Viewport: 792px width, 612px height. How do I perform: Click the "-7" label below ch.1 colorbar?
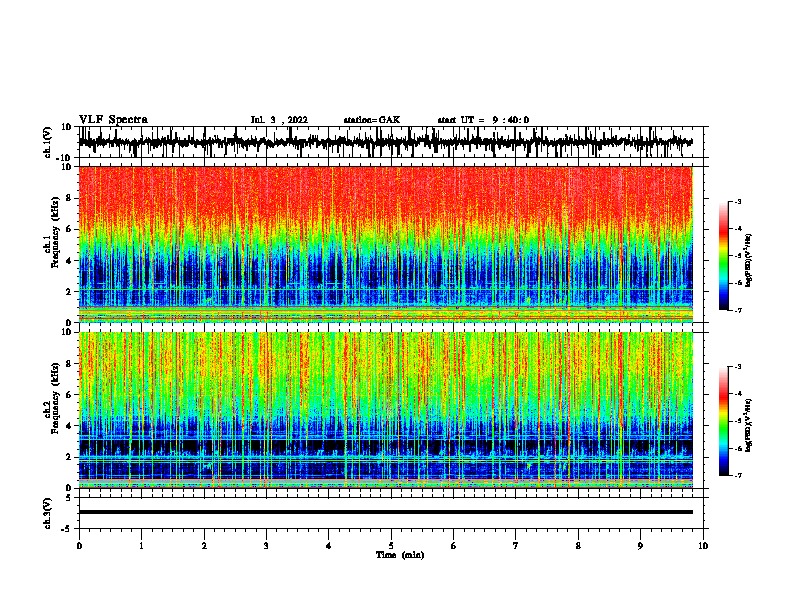(x=738, y=310)
